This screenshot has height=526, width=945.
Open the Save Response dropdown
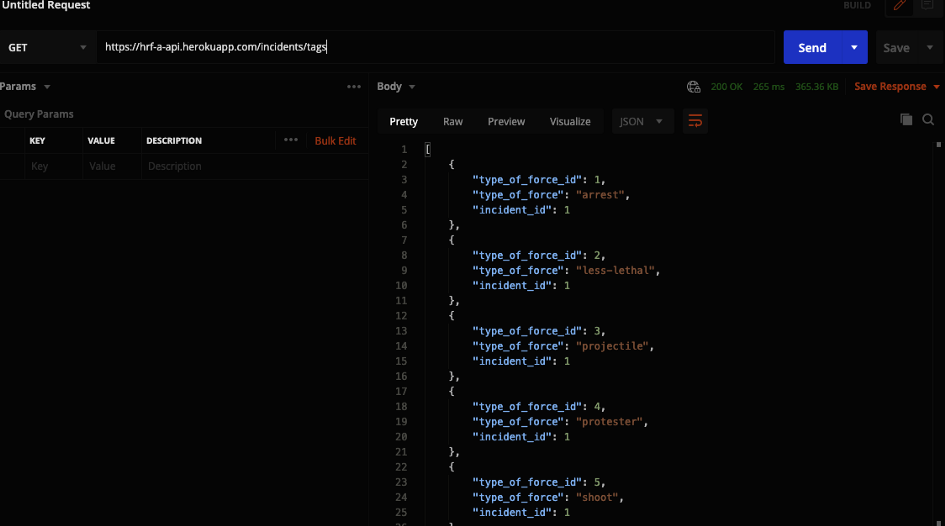[937, 87]
